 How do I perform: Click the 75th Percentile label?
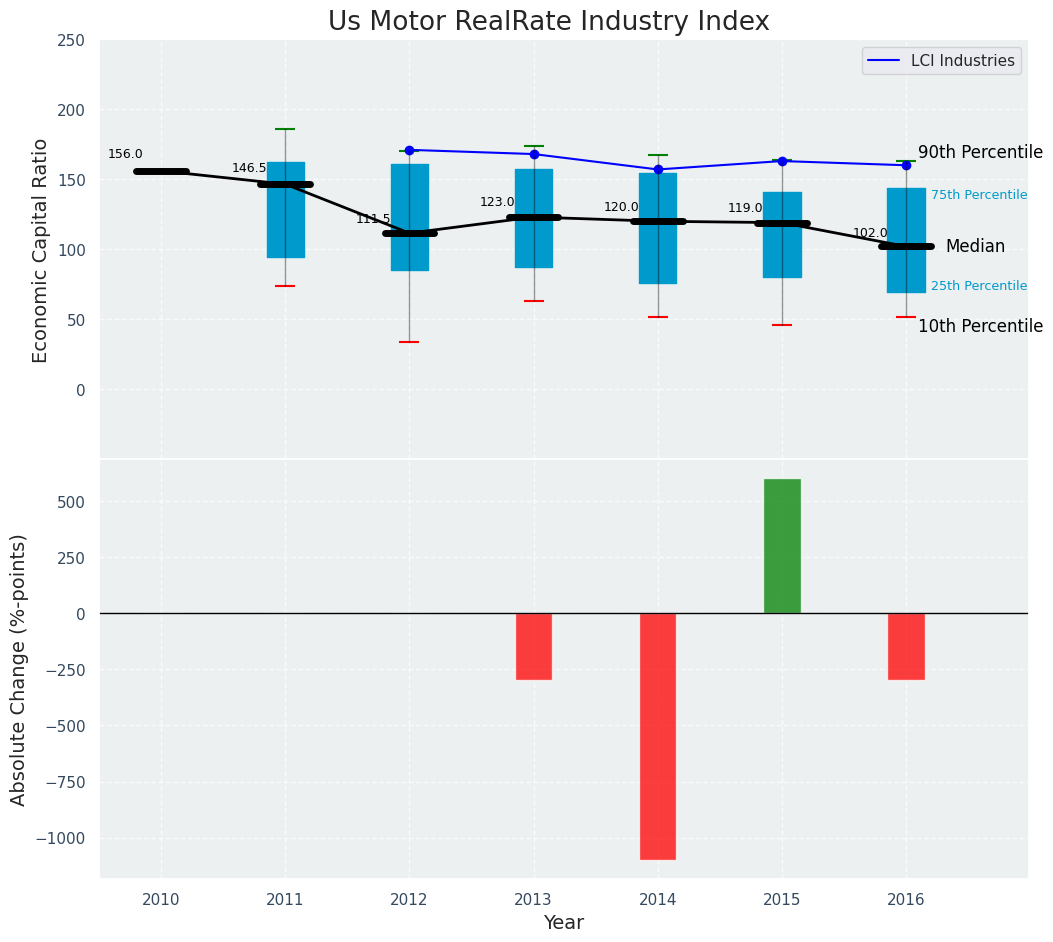pos(978,195)
